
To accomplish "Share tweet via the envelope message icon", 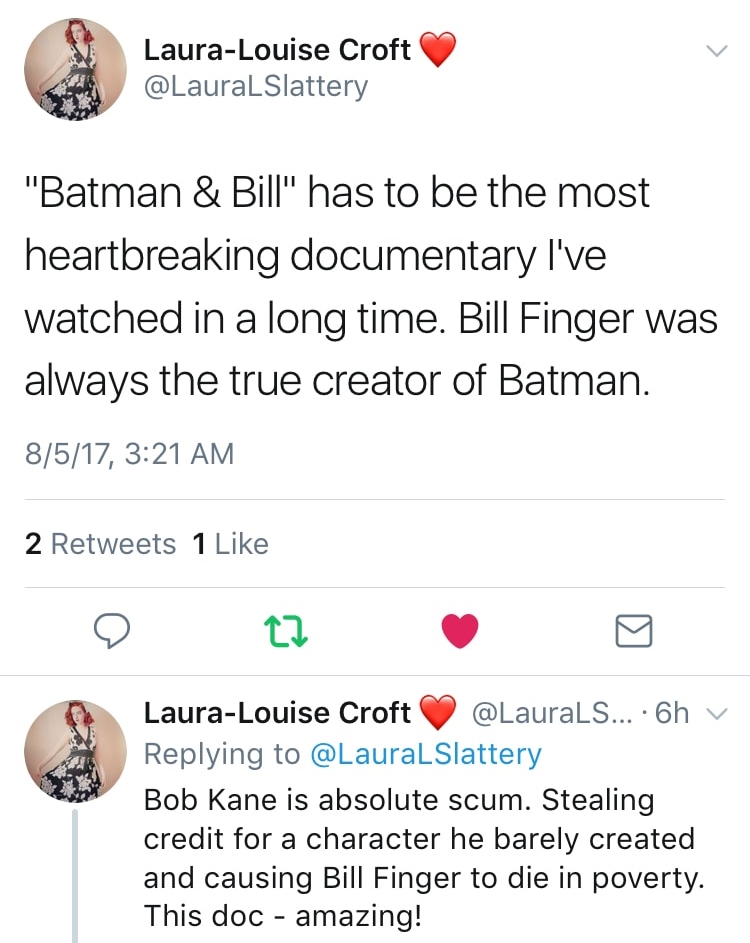I will [632, 630].
